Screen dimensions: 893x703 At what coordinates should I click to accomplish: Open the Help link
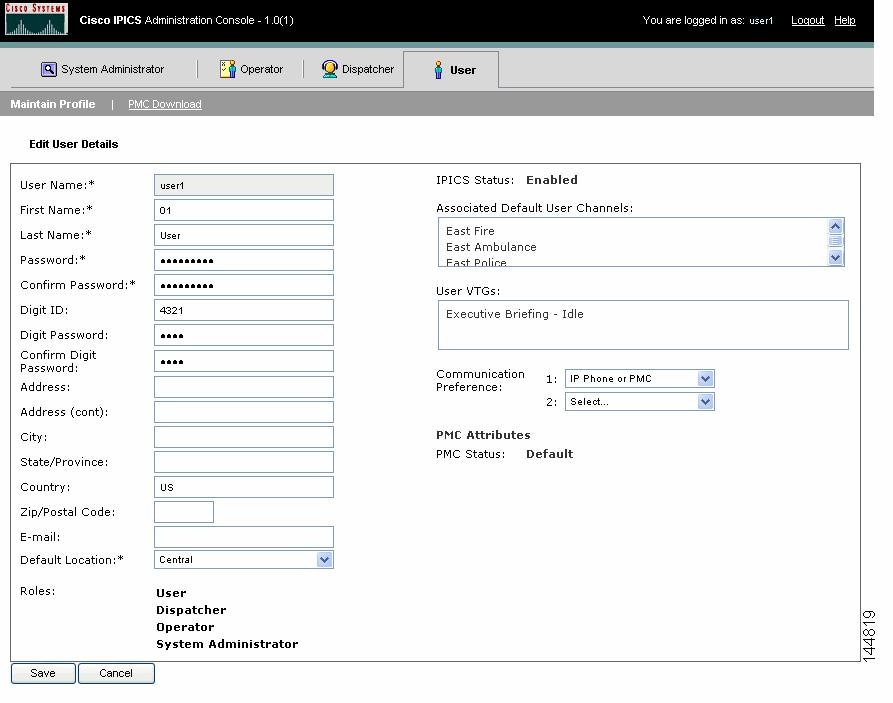tap(845, 21)
